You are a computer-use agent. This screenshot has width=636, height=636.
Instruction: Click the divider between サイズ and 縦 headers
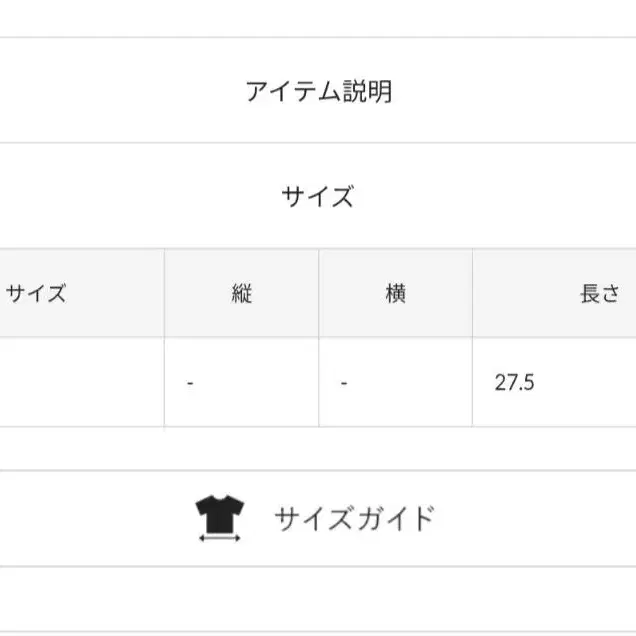click(x=164, y=293)
